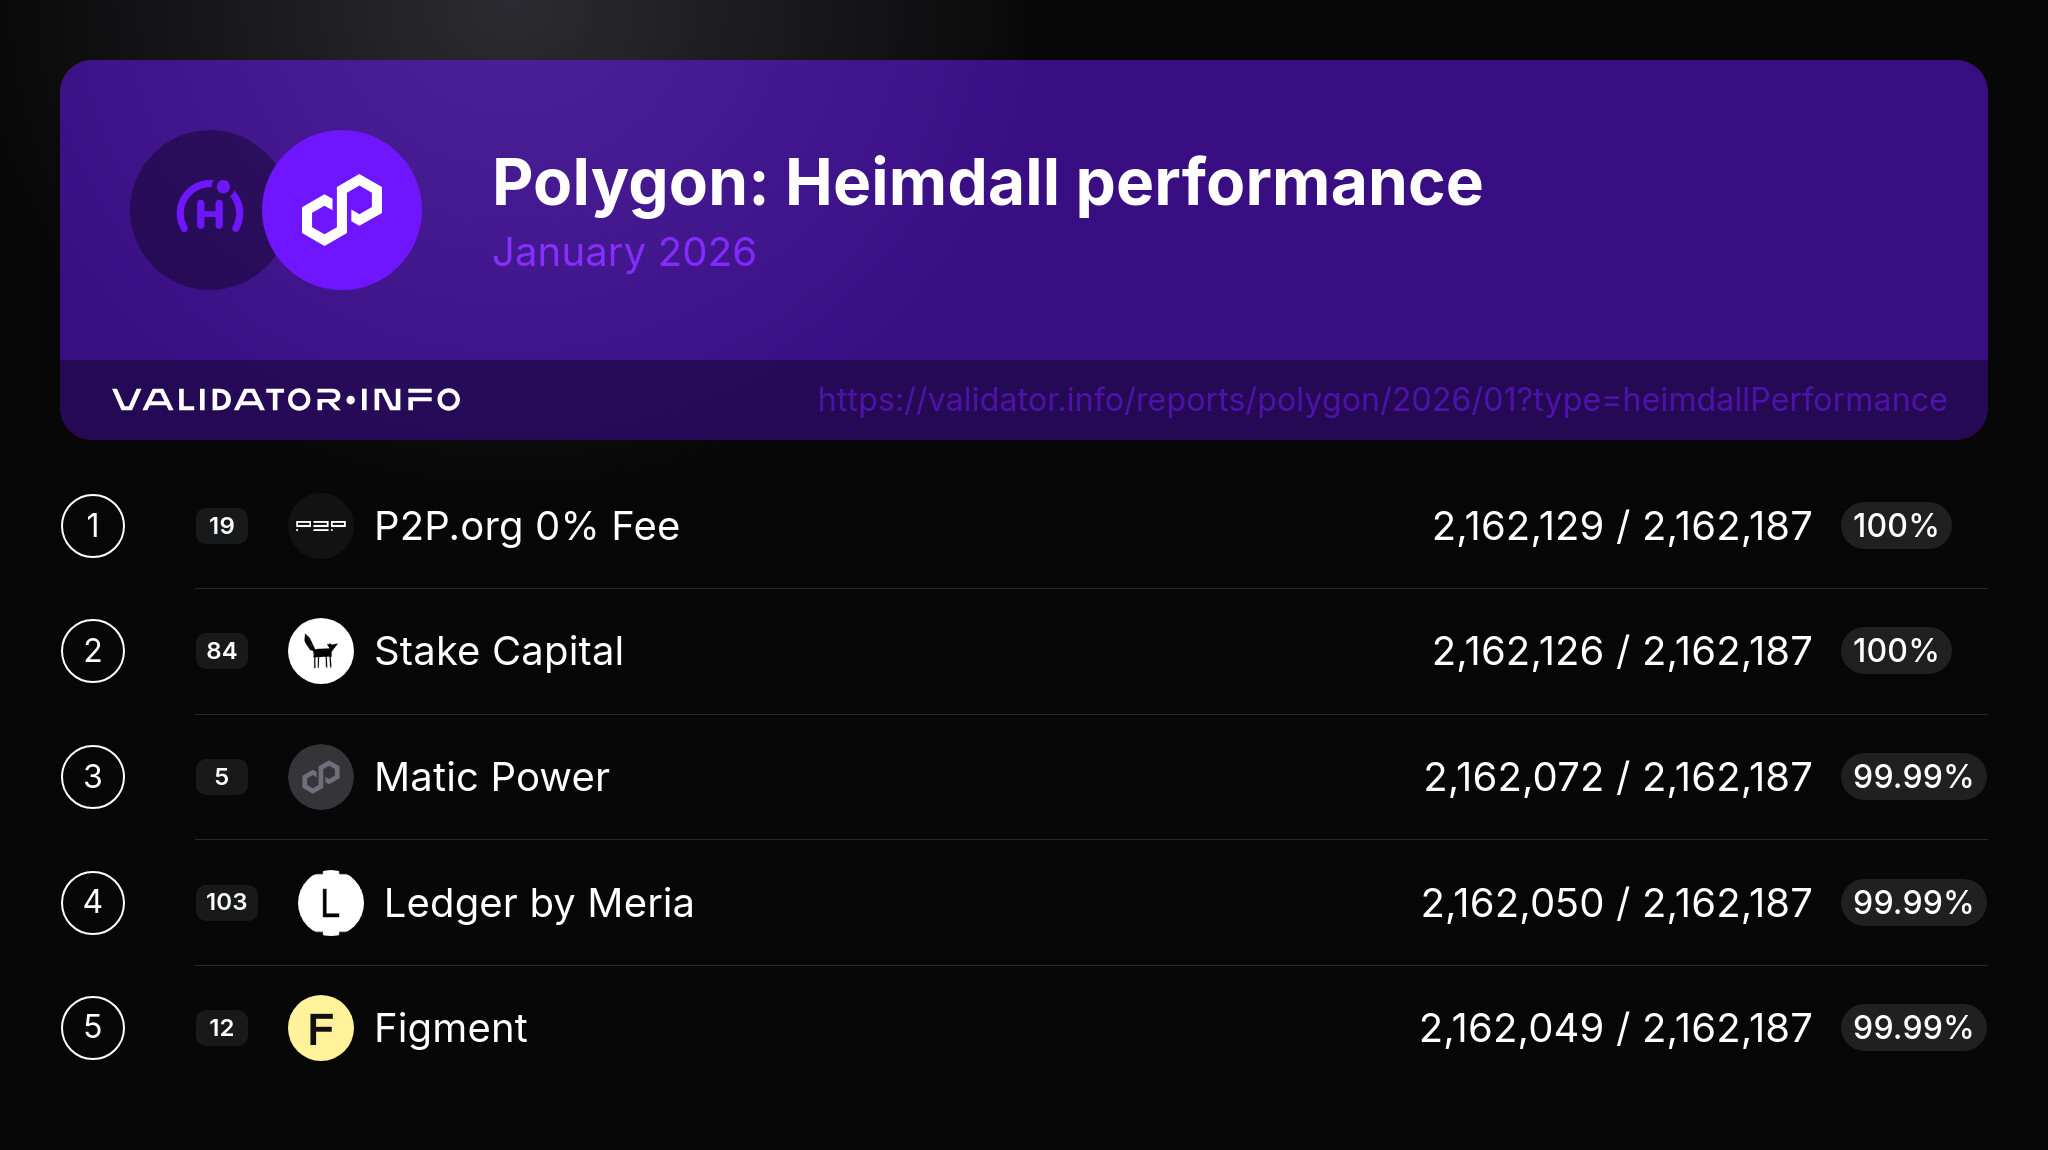Click the 100% pill on Stake Capital row
2048x1150 pixels.
point(1895,651)
